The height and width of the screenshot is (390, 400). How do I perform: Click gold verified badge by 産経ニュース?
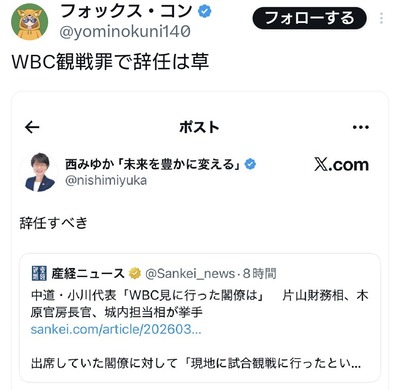pyautogui.click(x=135, y=273)
